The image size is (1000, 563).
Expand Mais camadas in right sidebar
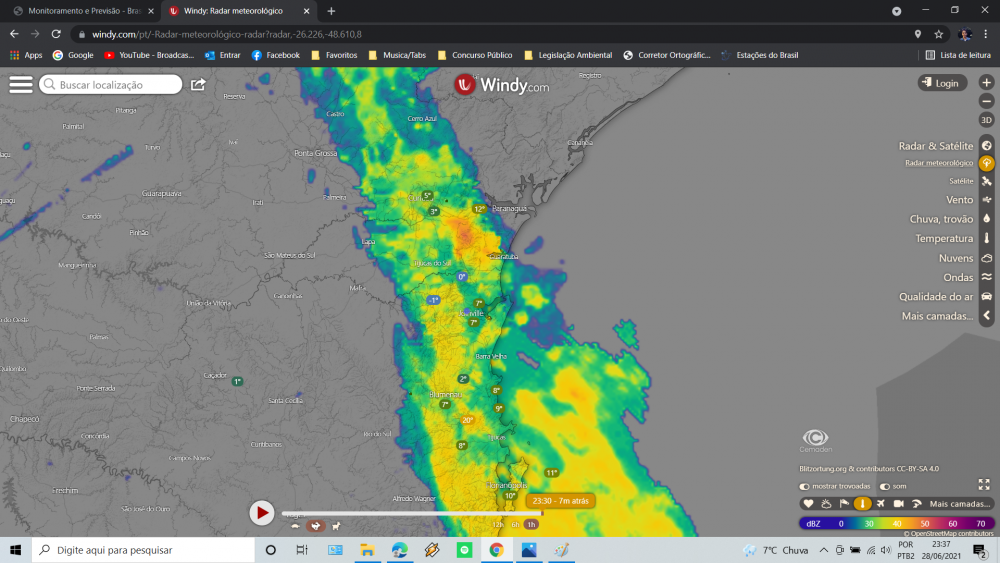(x=937, y=316)
